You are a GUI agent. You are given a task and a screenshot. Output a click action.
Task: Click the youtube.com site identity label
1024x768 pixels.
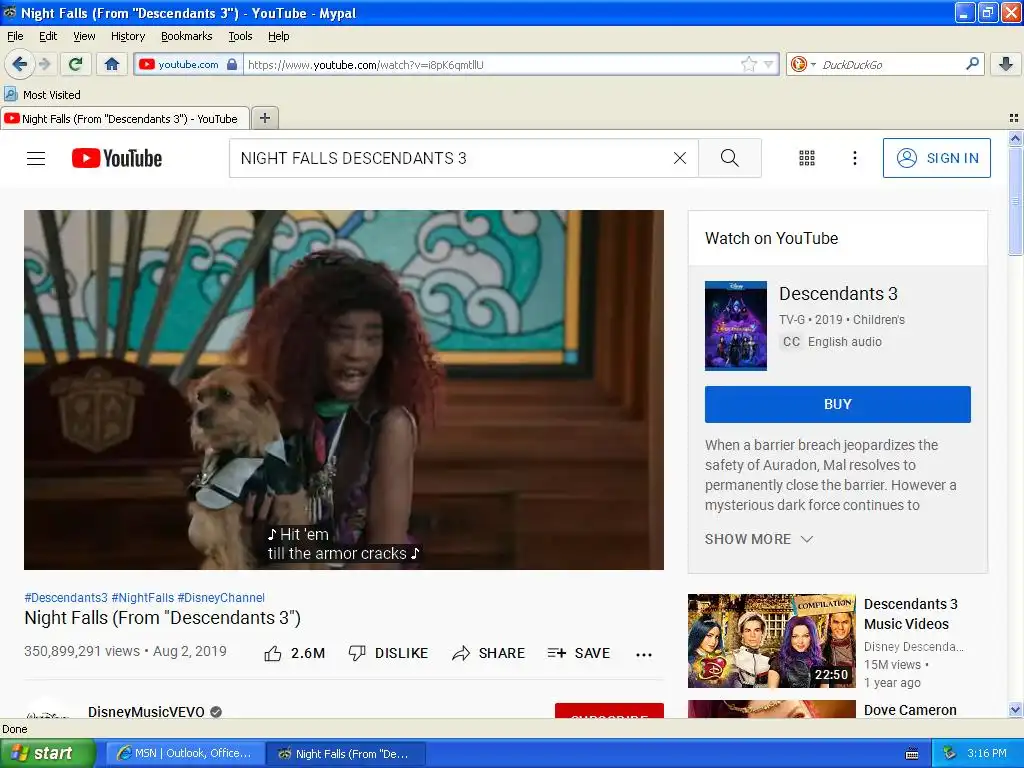pos(189,64)
